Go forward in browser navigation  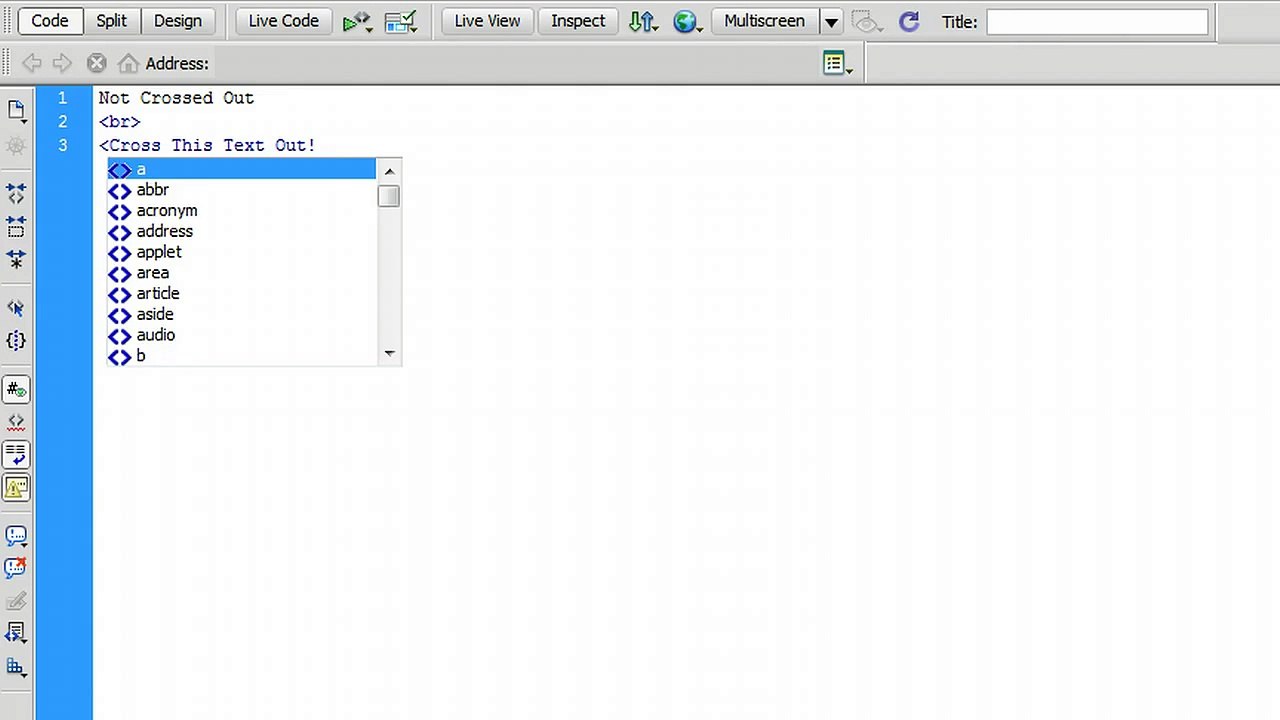62,64
